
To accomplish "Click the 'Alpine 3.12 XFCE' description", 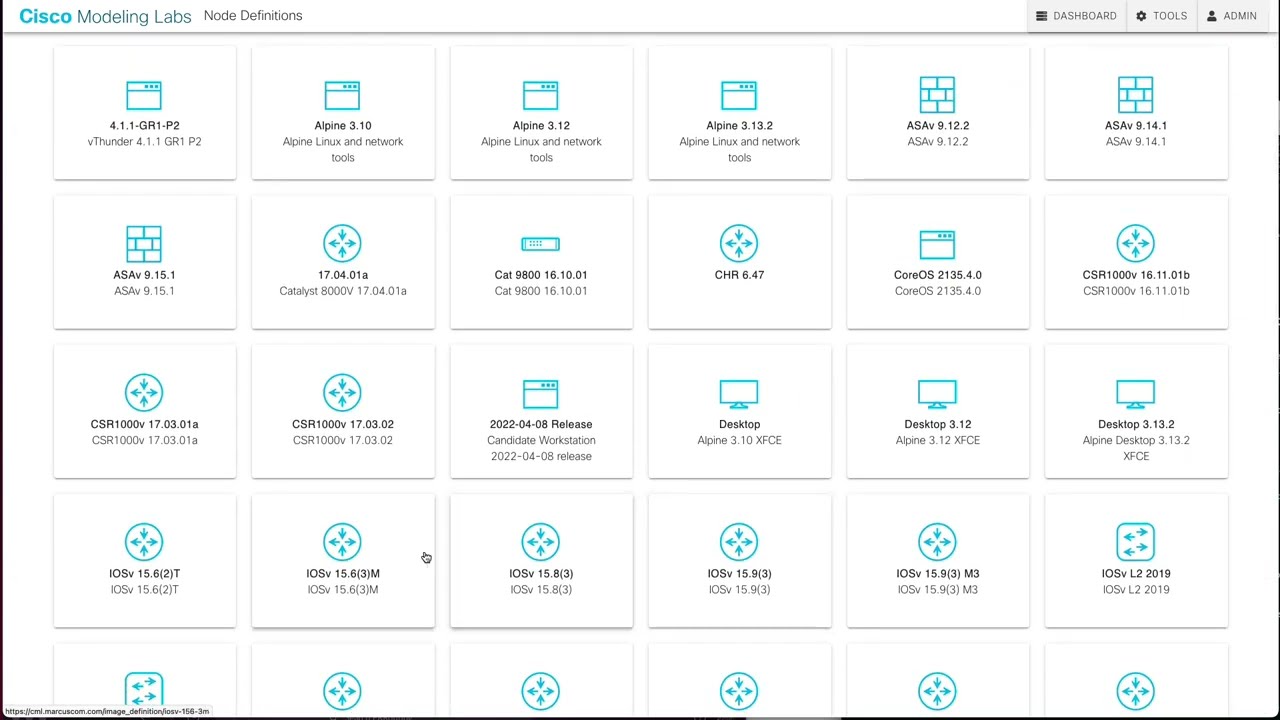I will [938, 440].
